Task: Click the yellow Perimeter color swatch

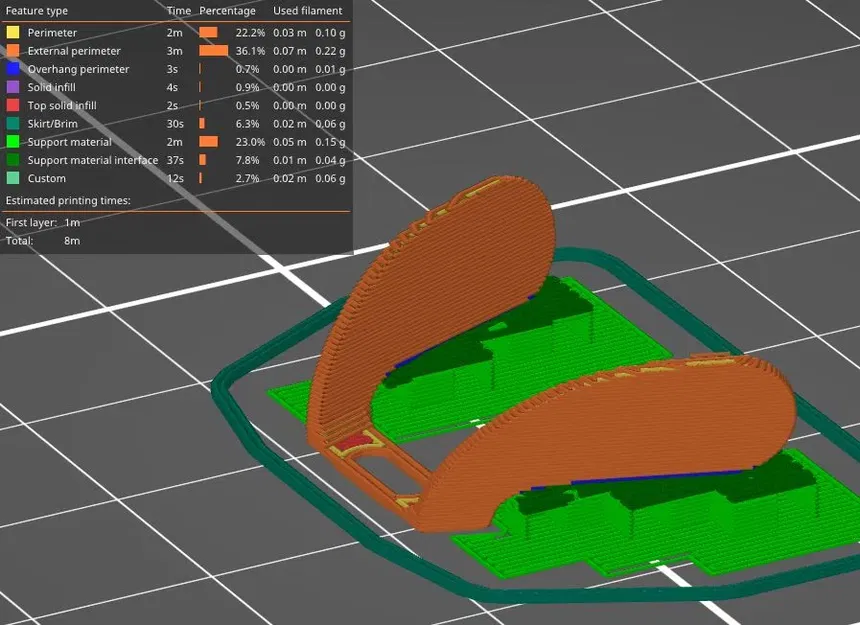Action: [x=13, y=32]
